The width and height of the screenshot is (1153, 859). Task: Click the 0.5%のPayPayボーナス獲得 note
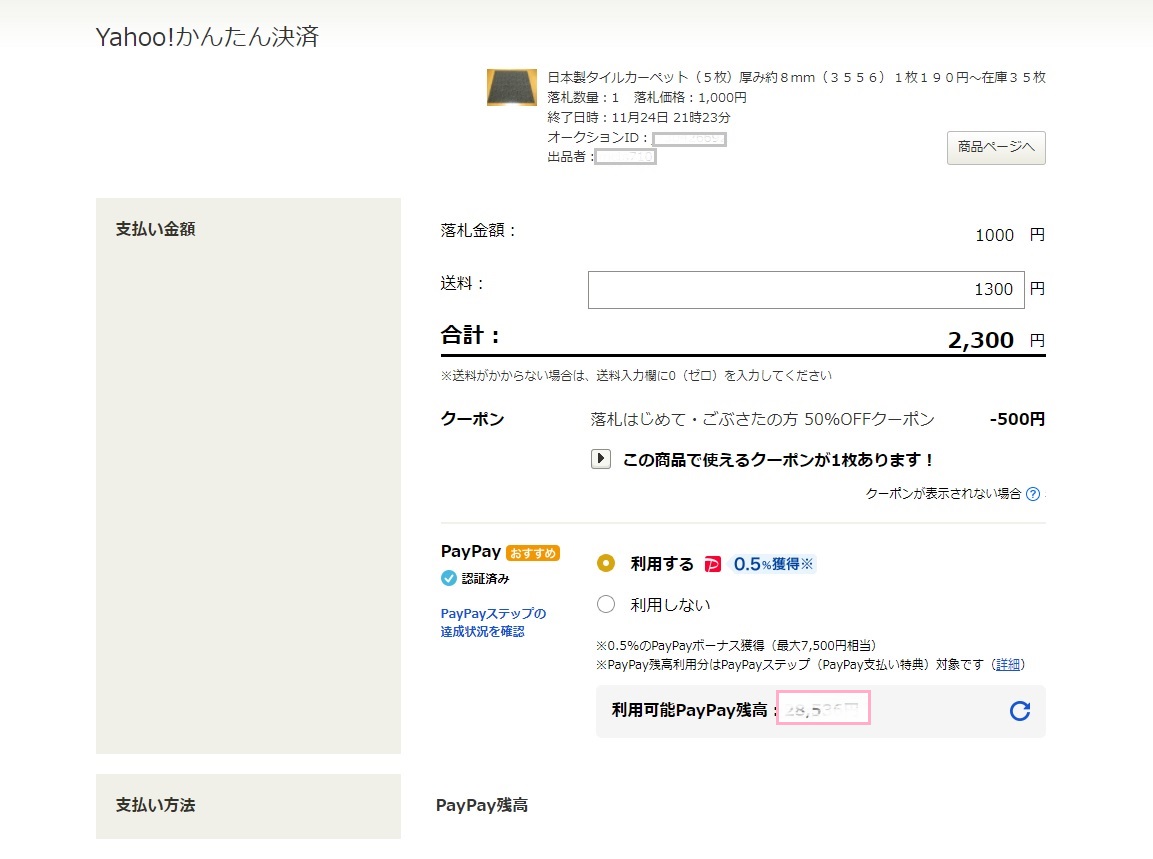tap(736, 646)
